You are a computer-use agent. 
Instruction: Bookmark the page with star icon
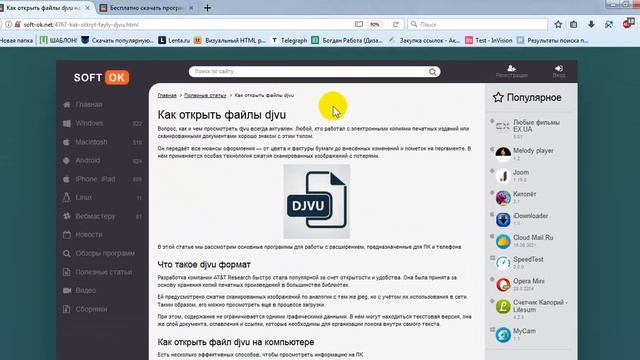coord(558,24)
